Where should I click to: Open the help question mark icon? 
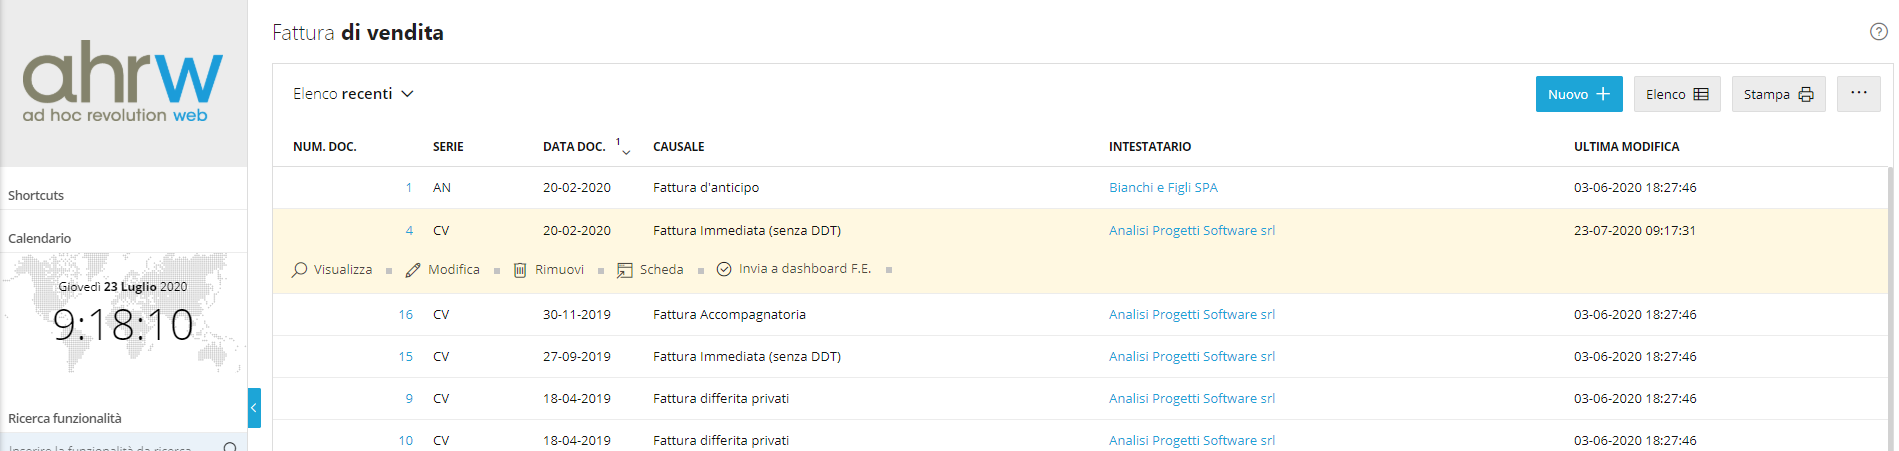[x=1878, y=32]
